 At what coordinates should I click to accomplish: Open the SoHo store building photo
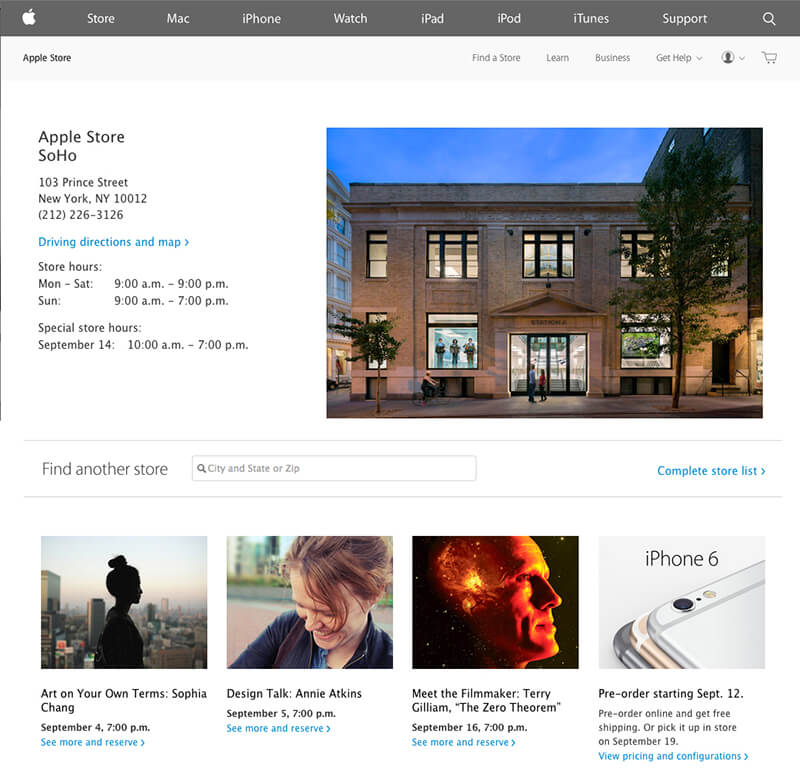[544, 272]
